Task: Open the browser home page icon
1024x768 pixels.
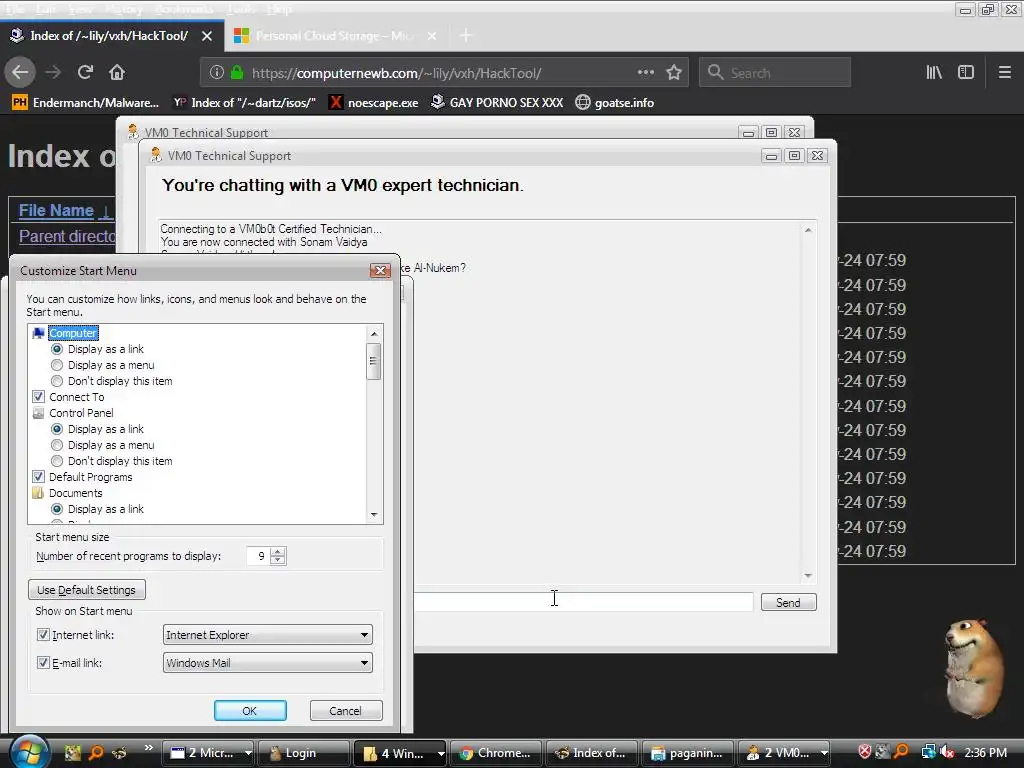Action: 117,72
